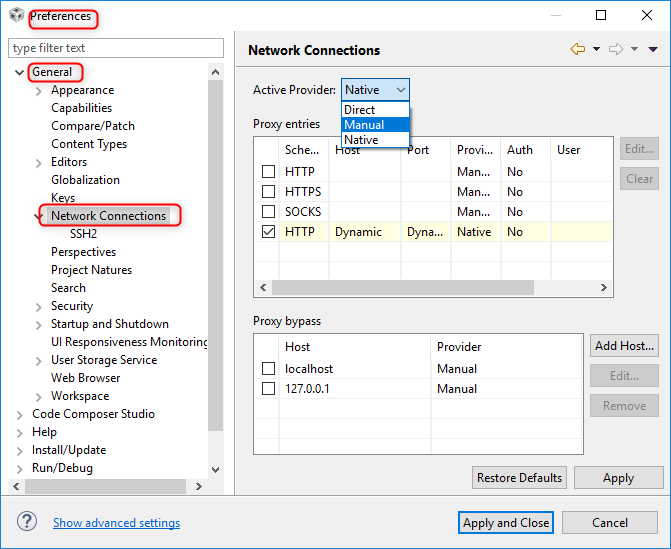Open the view menu triangle in header
Screen dimensions: 671x549
click(653, 50)
